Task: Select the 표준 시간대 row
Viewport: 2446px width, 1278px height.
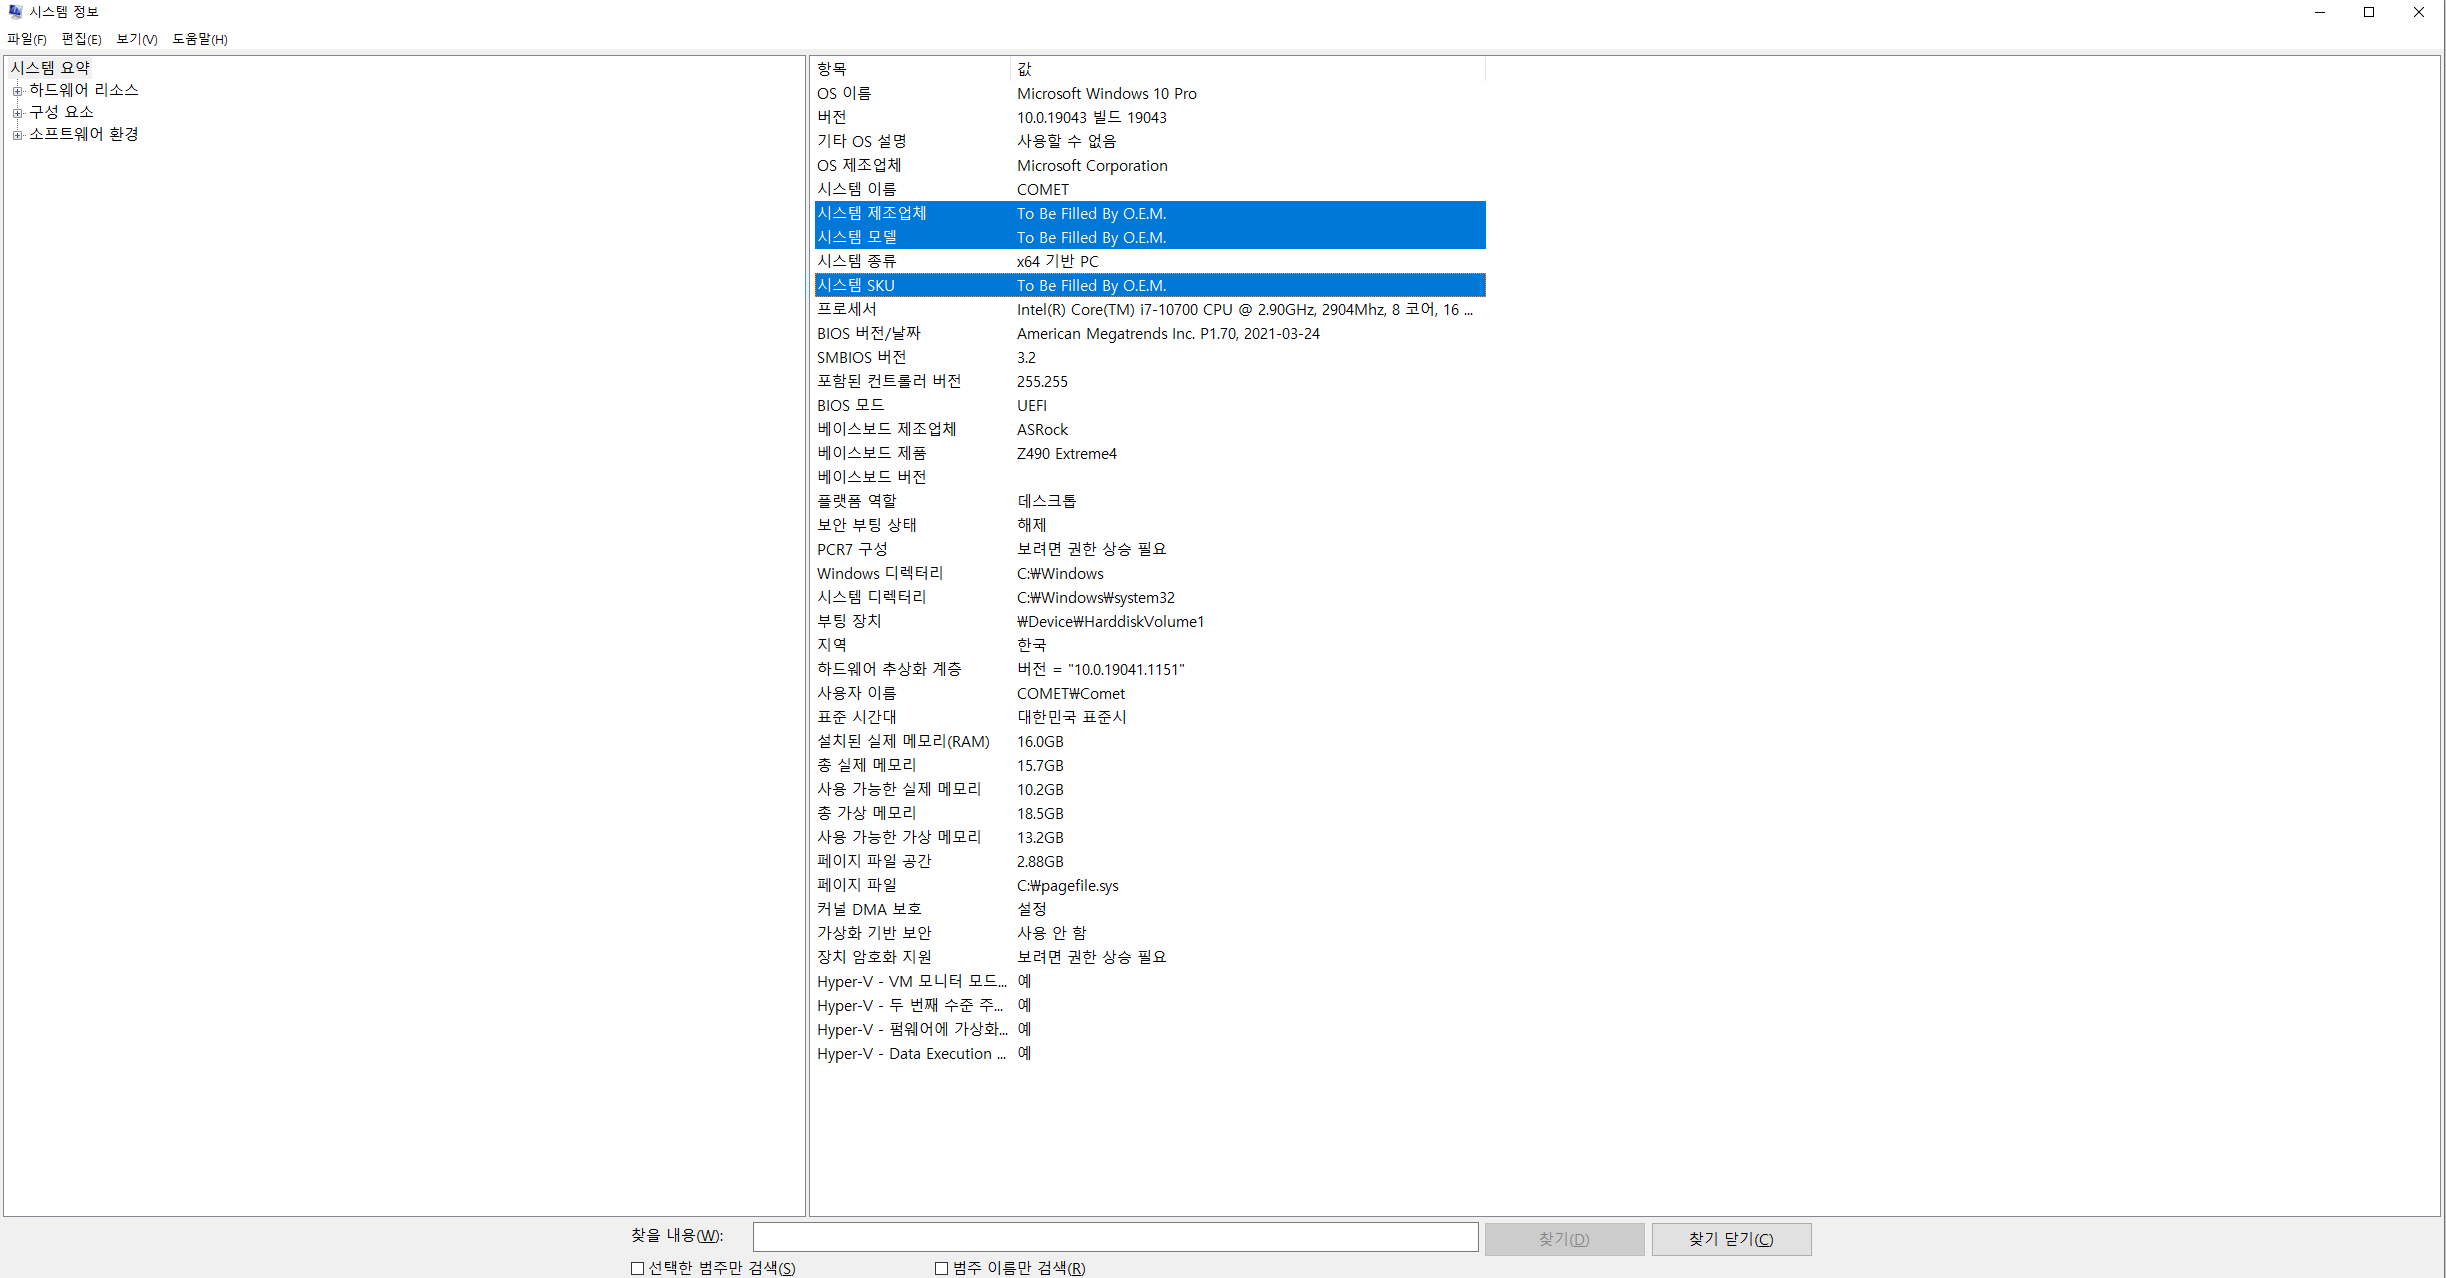Action: tap(1150, 717)
